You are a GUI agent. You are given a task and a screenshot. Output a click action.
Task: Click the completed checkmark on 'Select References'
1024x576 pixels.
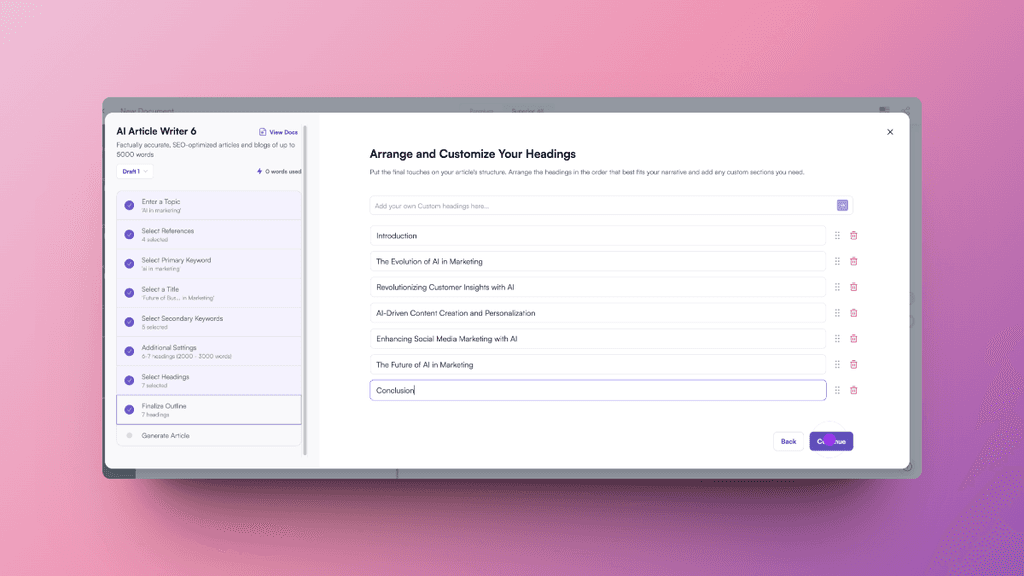click(x=127, y=232)
